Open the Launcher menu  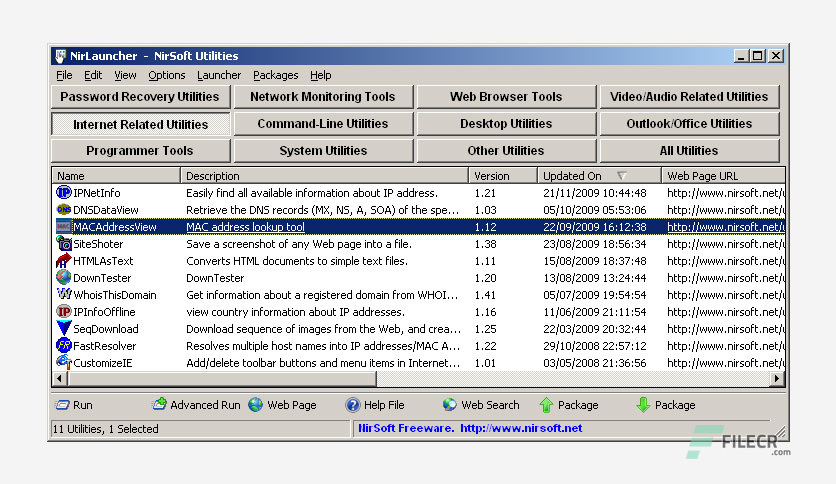point(219,75)
